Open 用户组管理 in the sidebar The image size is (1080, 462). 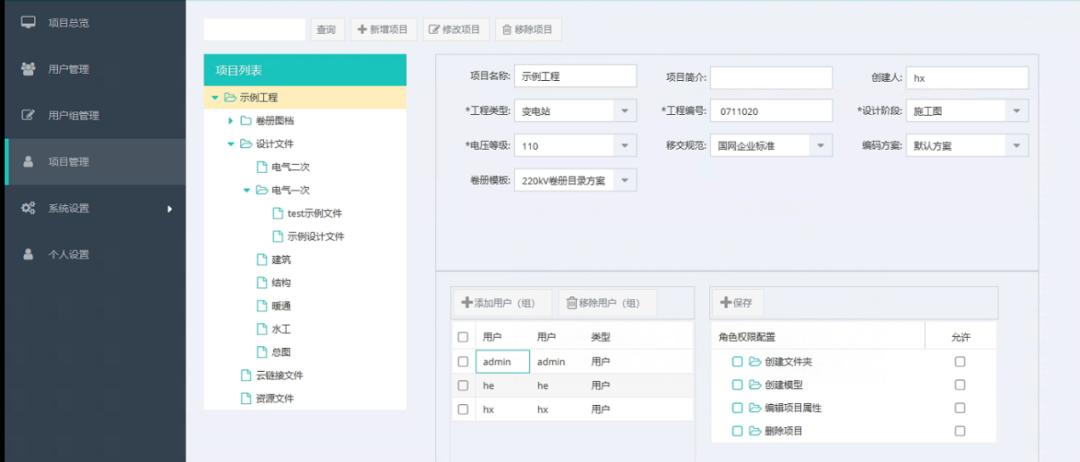(x=95, y=115)
